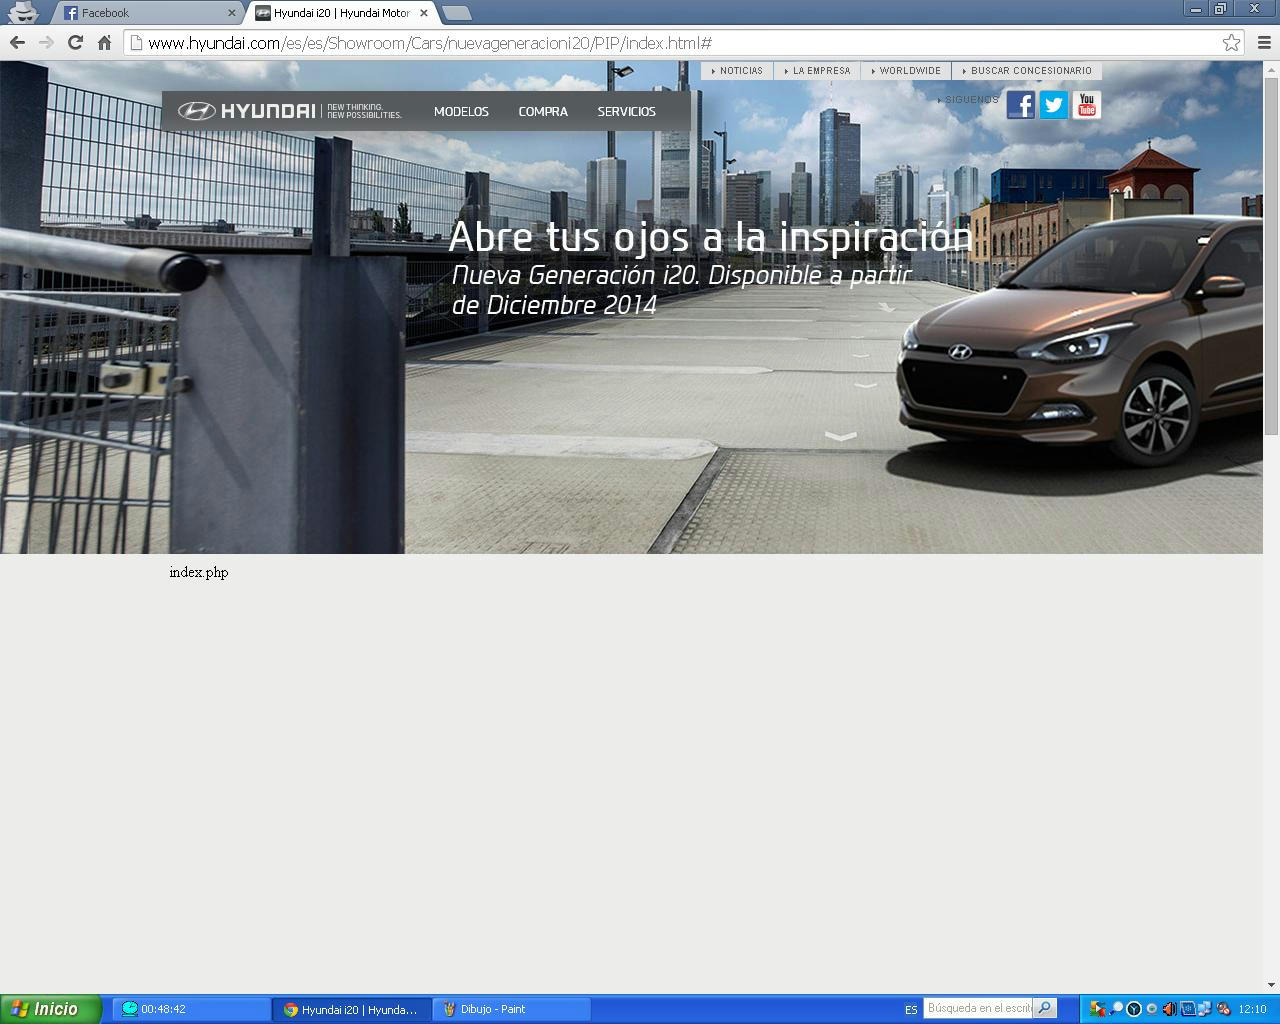Open Hyundai's YouTube channel icon
Viewport: 1280px width, 1024px height.
coord(1087,105)
